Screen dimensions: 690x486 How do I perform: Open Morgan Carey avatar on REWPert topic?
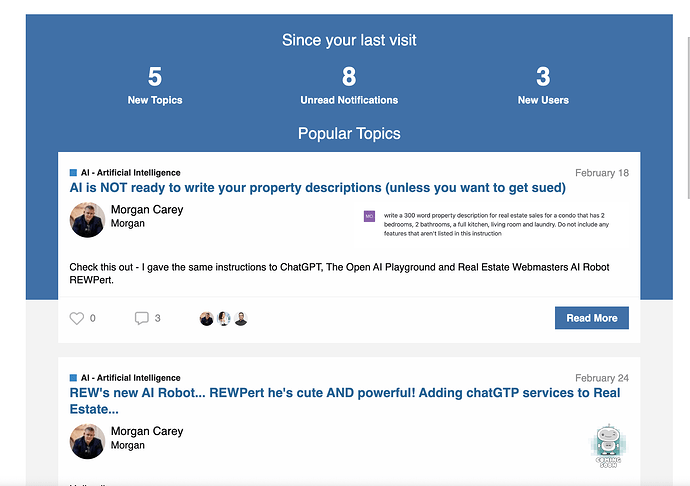tap(87, 442)
